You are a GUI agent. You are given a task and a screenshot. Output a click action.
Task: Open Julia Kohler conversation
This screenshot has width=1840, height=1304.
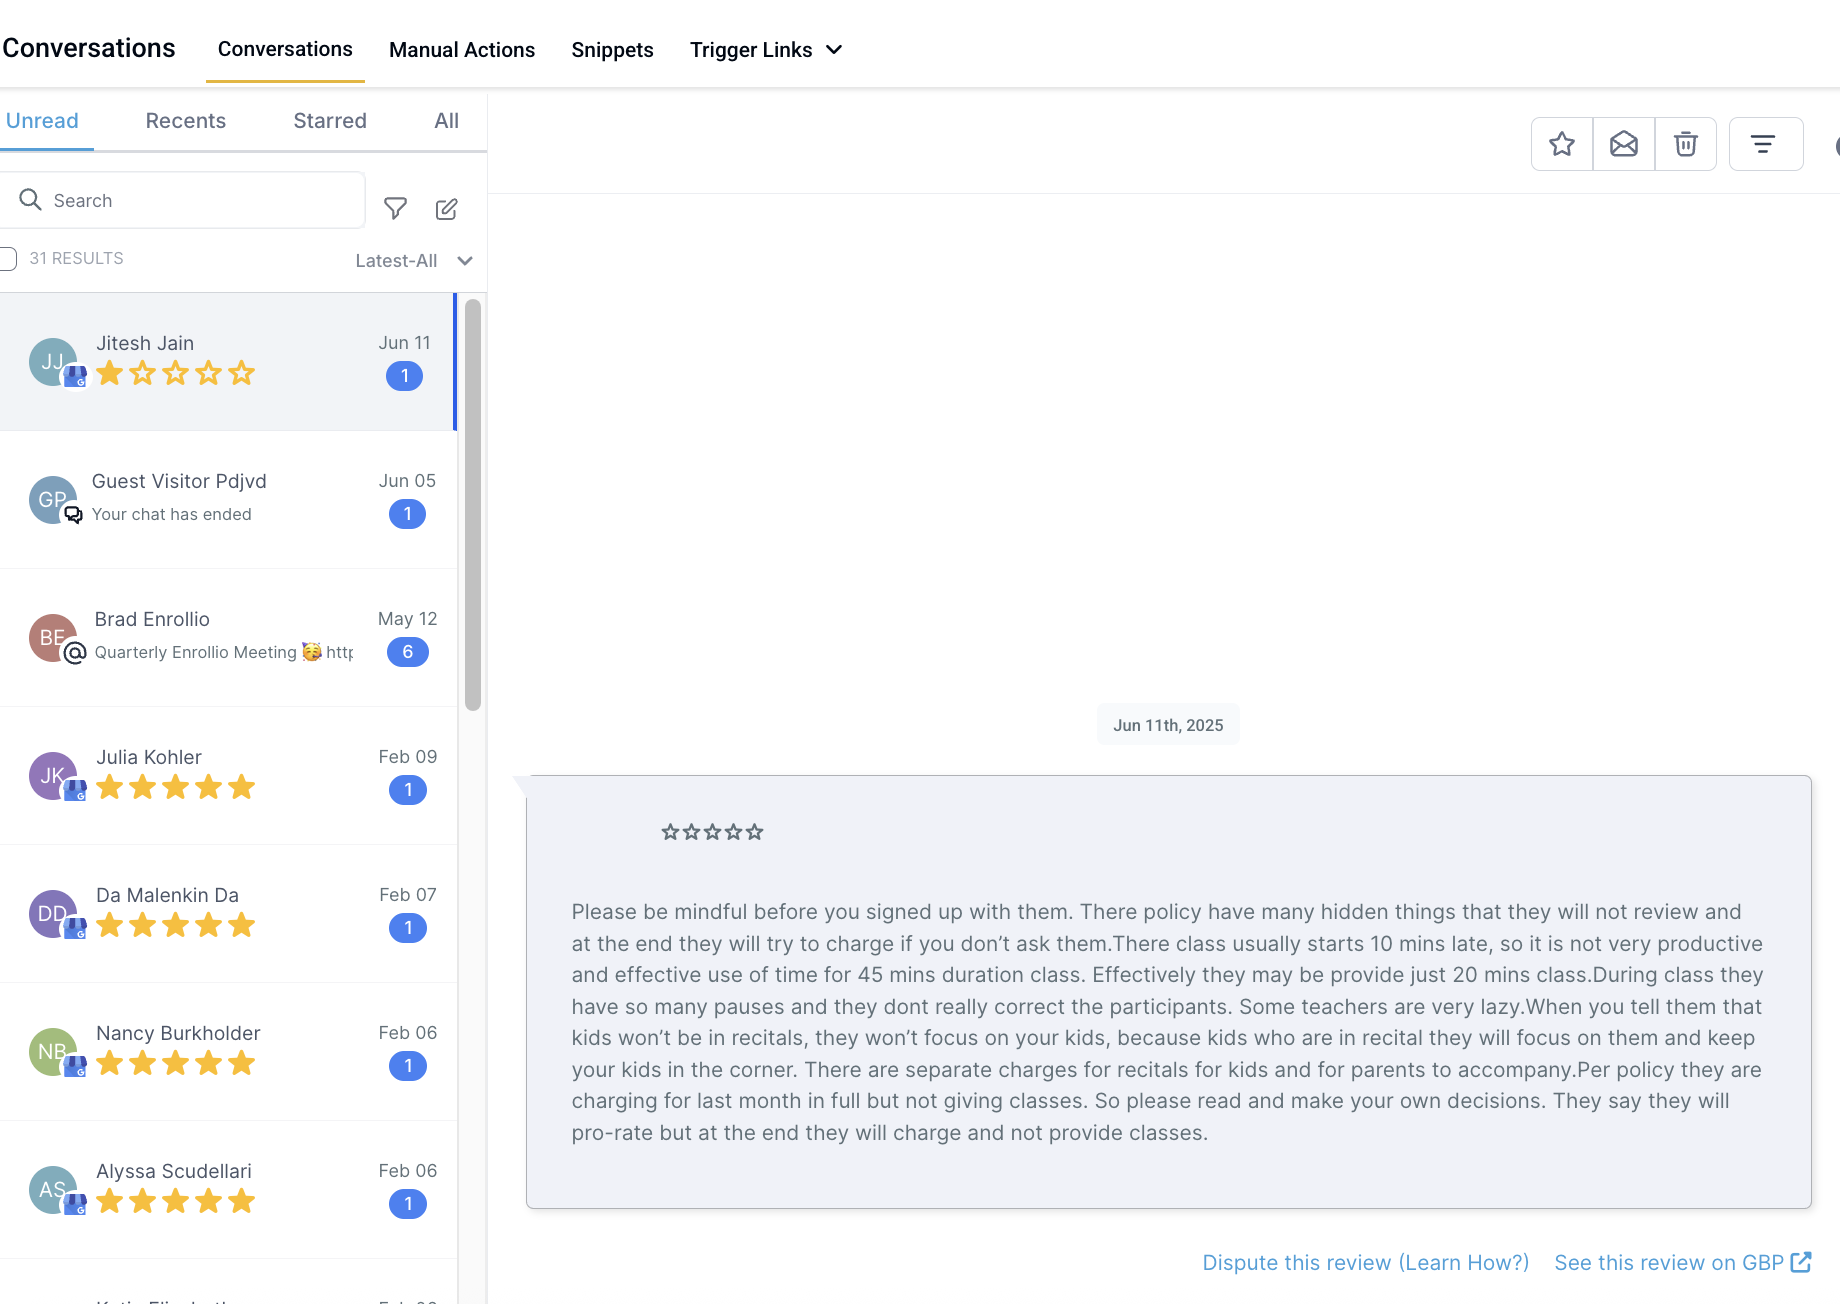pyautogui.click(x=228, y=776)
